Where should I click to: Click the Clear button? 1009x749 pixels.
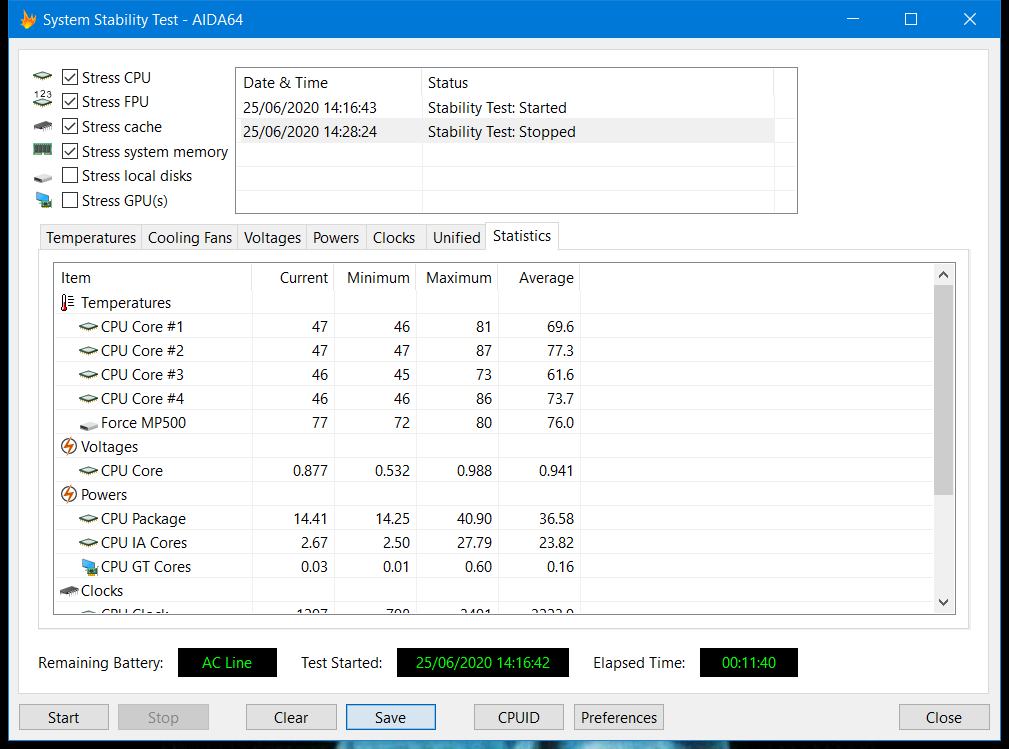(291, 717)
